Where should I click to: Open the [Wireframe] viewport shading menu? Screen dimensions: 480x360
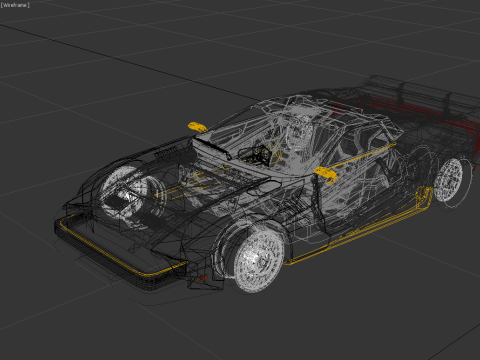(15, 5)
